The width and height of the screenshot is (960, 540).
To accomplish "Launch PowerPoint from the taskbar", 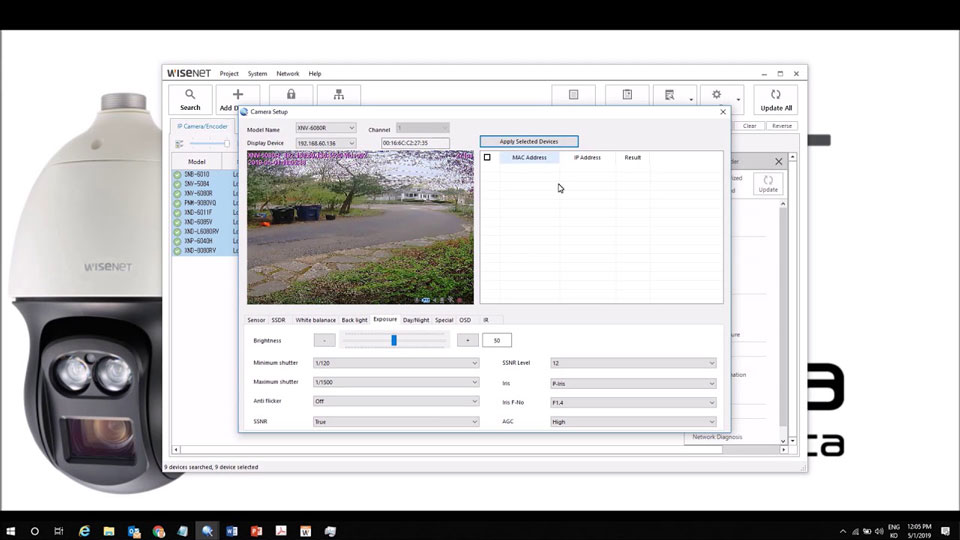I will (x=256, y=531).
